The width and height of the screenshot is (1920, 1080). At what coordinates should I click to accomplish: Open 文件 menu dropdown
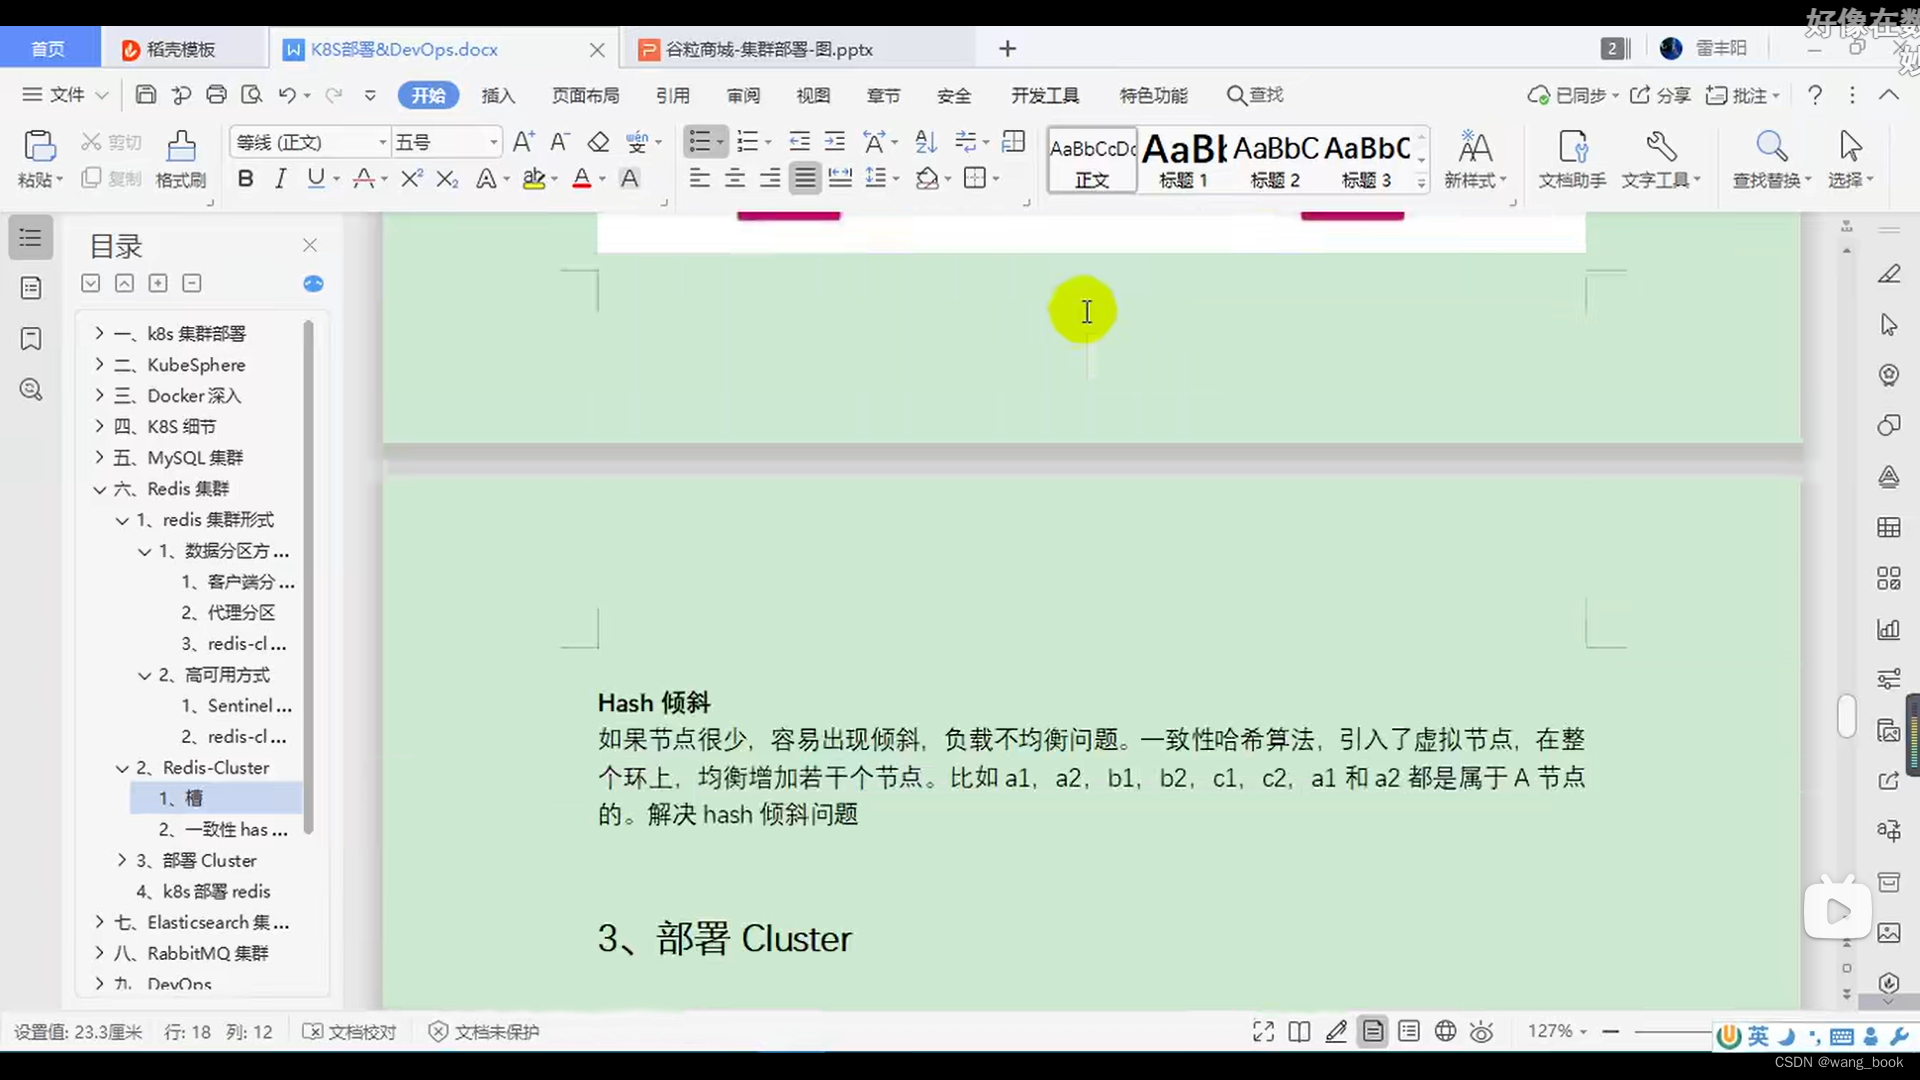click(x=66, y=95)
